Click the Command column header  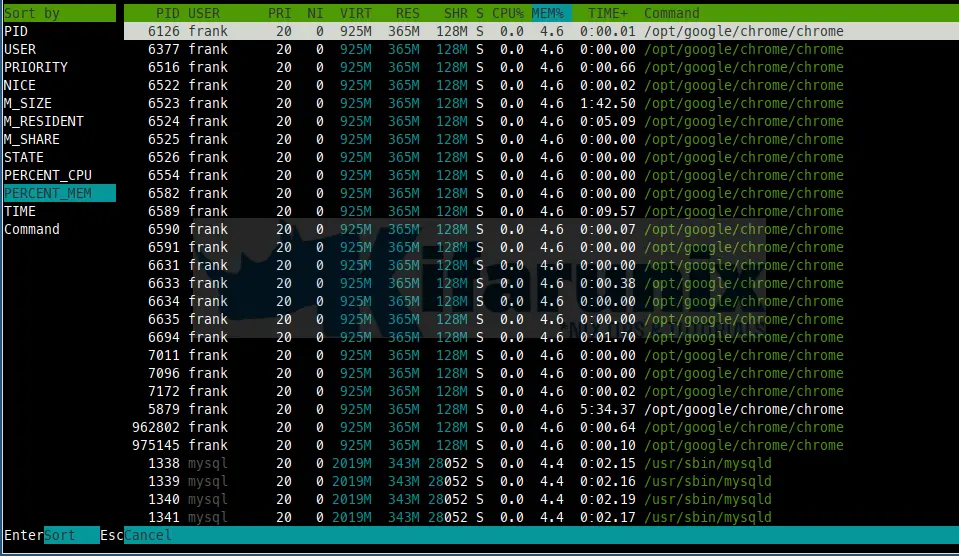point(672,13)
